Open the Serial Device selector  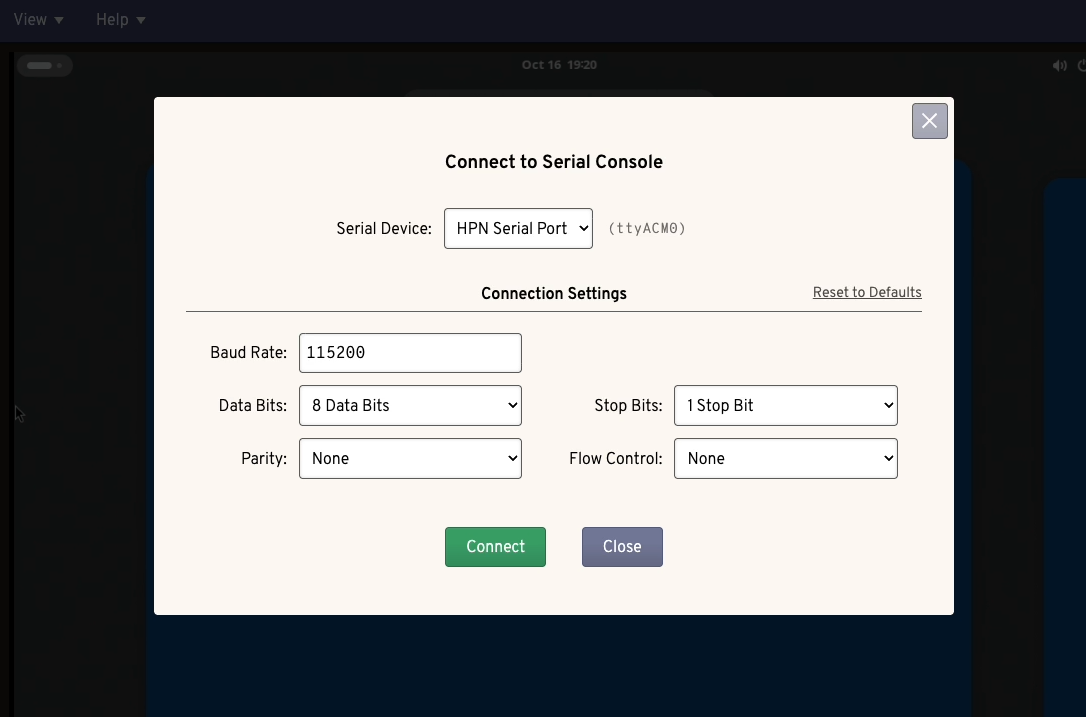tap(518, 228)
